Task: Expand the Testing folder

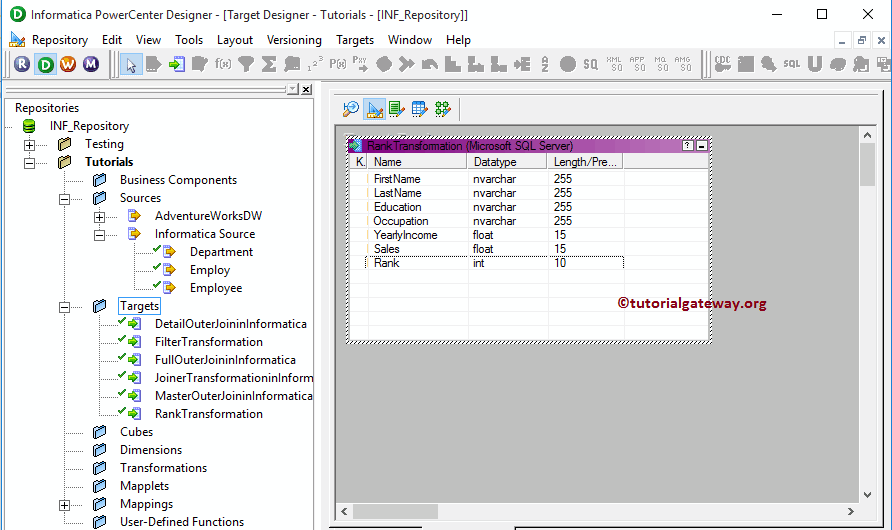Action: 30,145
